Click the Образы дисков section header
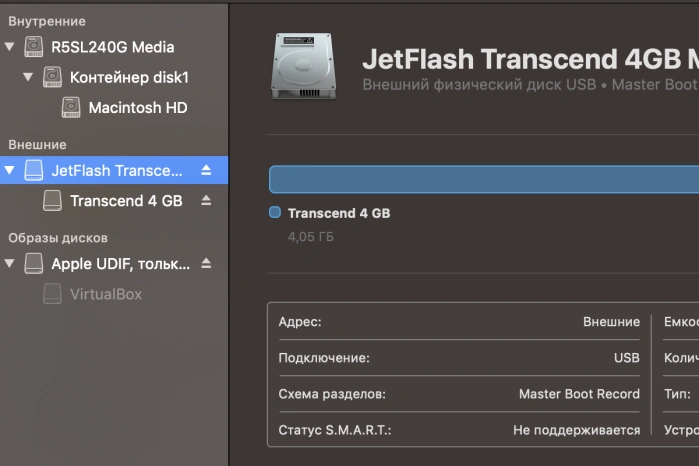Viewport: 699px width, 466px height. coord(58,238)
